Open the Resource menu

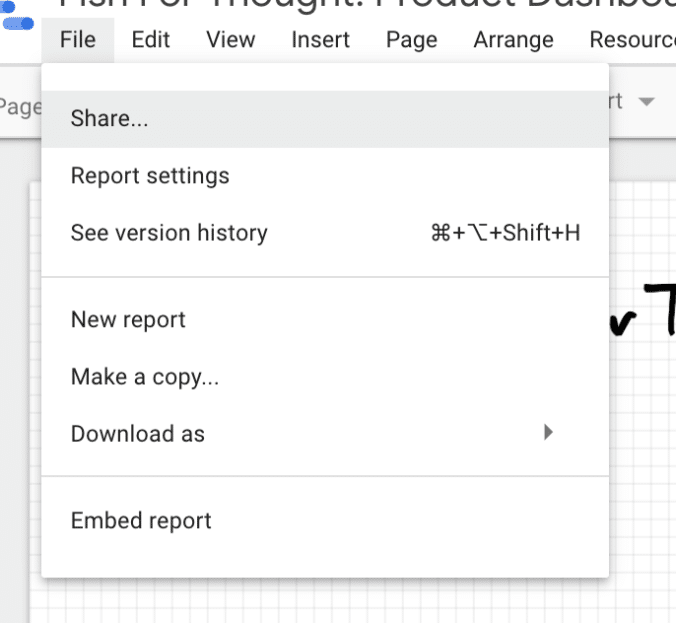(x=632, y=40)
